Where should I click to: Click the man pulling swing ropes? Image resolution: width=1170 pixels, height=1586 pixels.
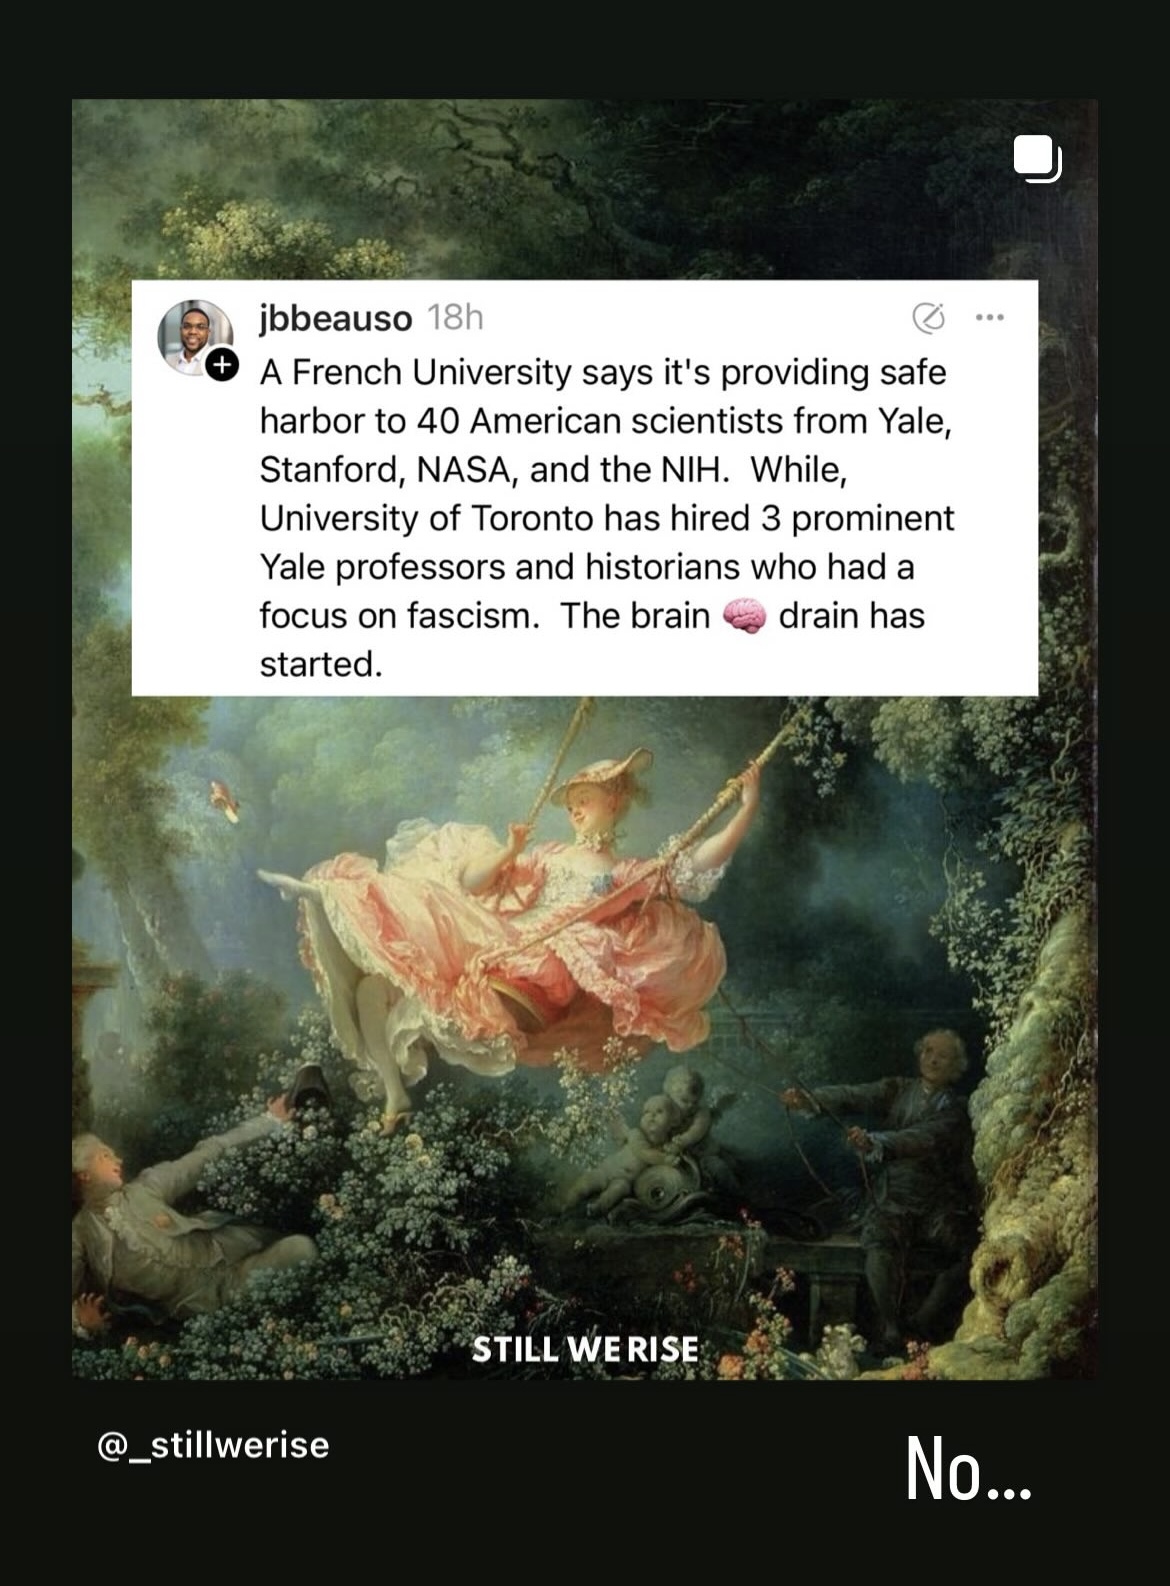(900, 1150)
